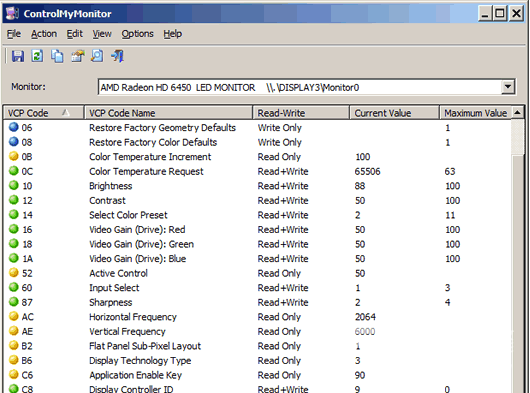530x393 pixels.
Task: Select the Flat Panel Sub-Pixel Layout row
Action: click(257, 345)
